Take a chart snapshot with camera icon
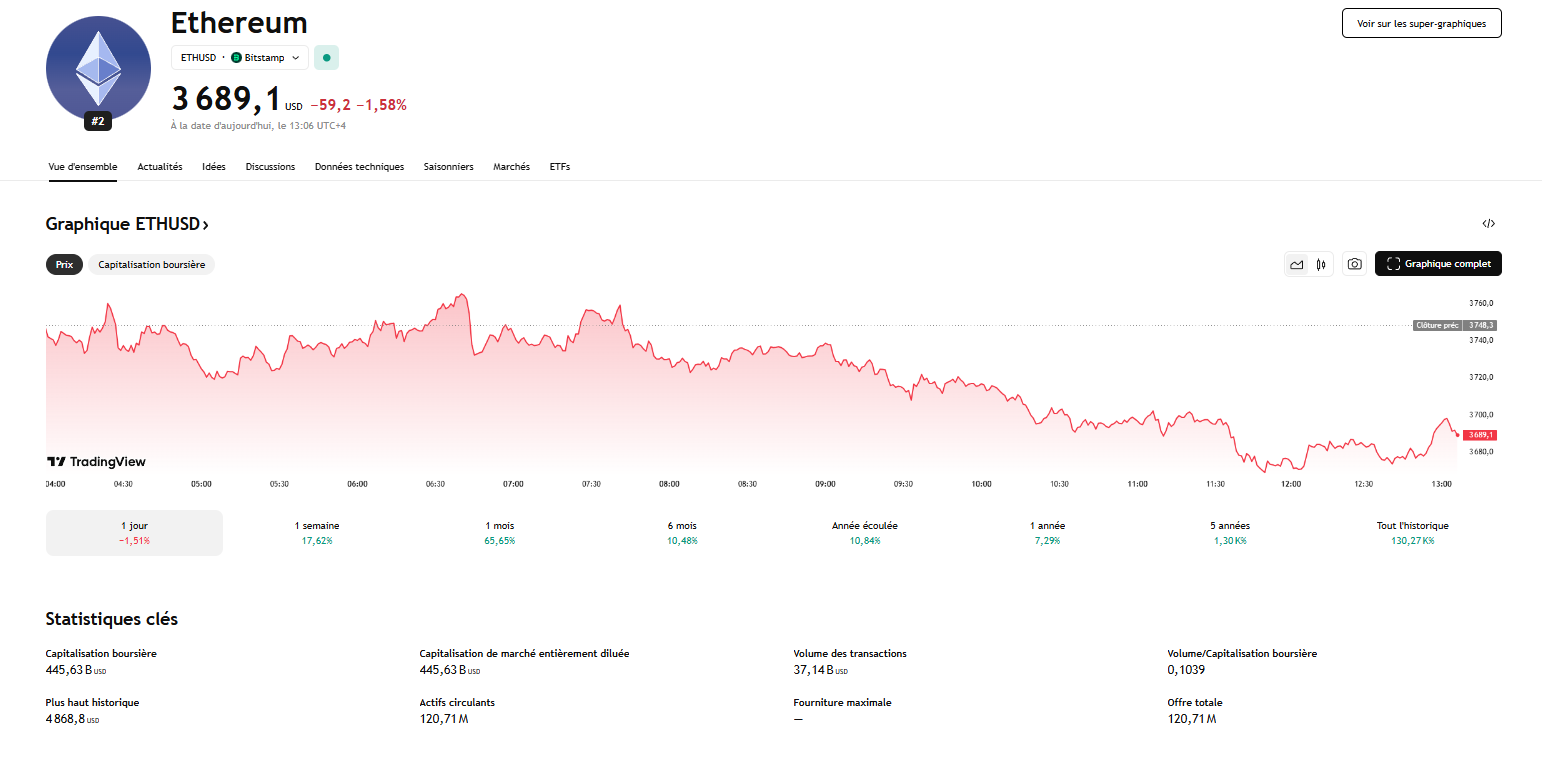This screenshot has height=764, width=1542. pyautogui.click(x=1354, y=264)
